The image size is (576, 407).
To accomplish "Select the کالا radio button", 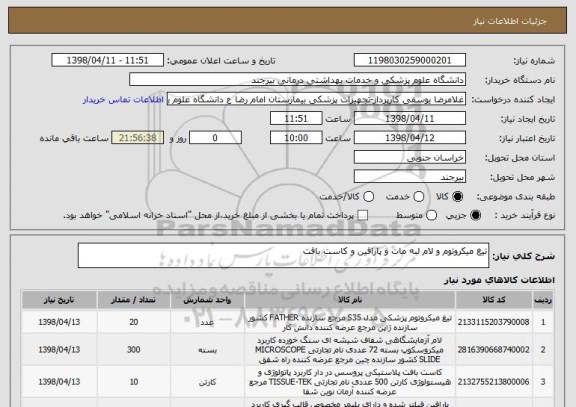I will [x=457, y=197].
